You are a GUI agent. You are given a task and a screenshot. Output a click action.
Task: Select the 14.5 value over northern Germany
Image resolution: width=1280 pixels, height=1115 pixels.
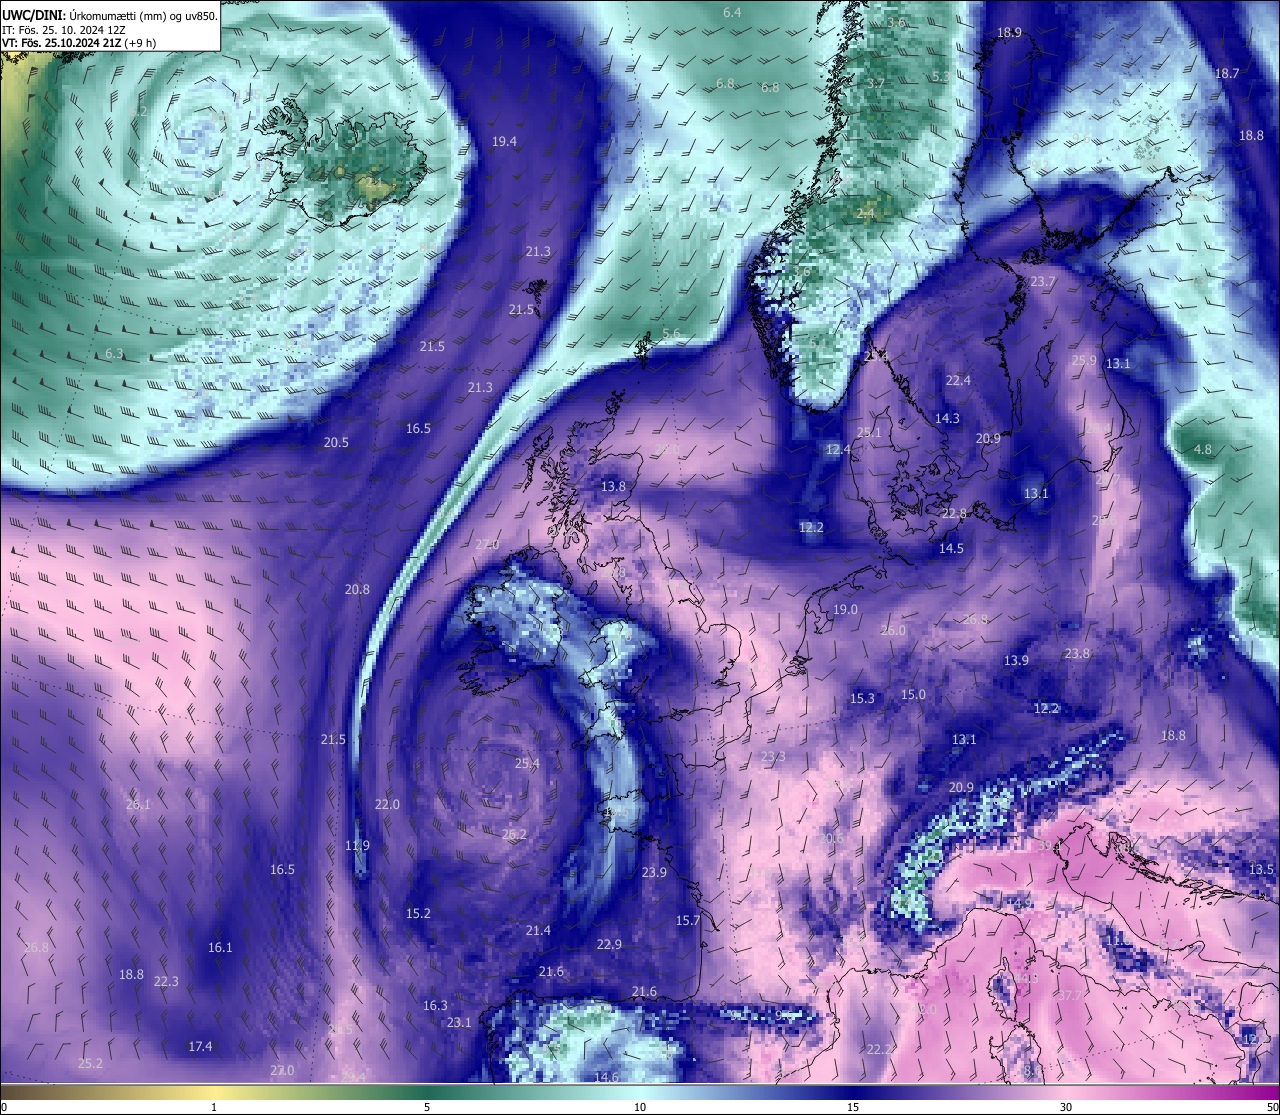(951, 549)
